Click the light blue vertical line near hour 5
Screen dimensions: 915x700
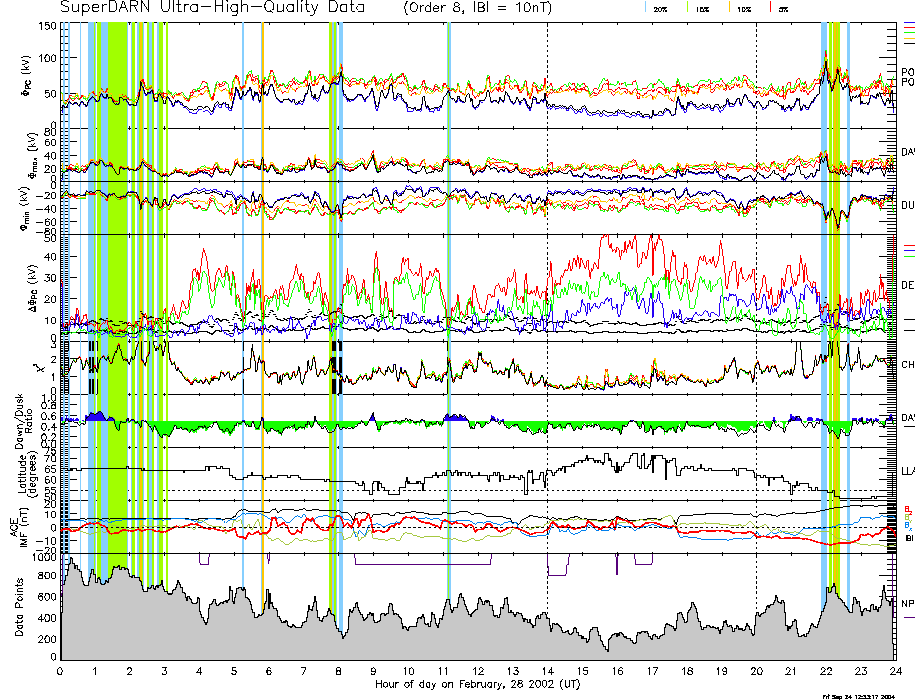pos(243,300)
